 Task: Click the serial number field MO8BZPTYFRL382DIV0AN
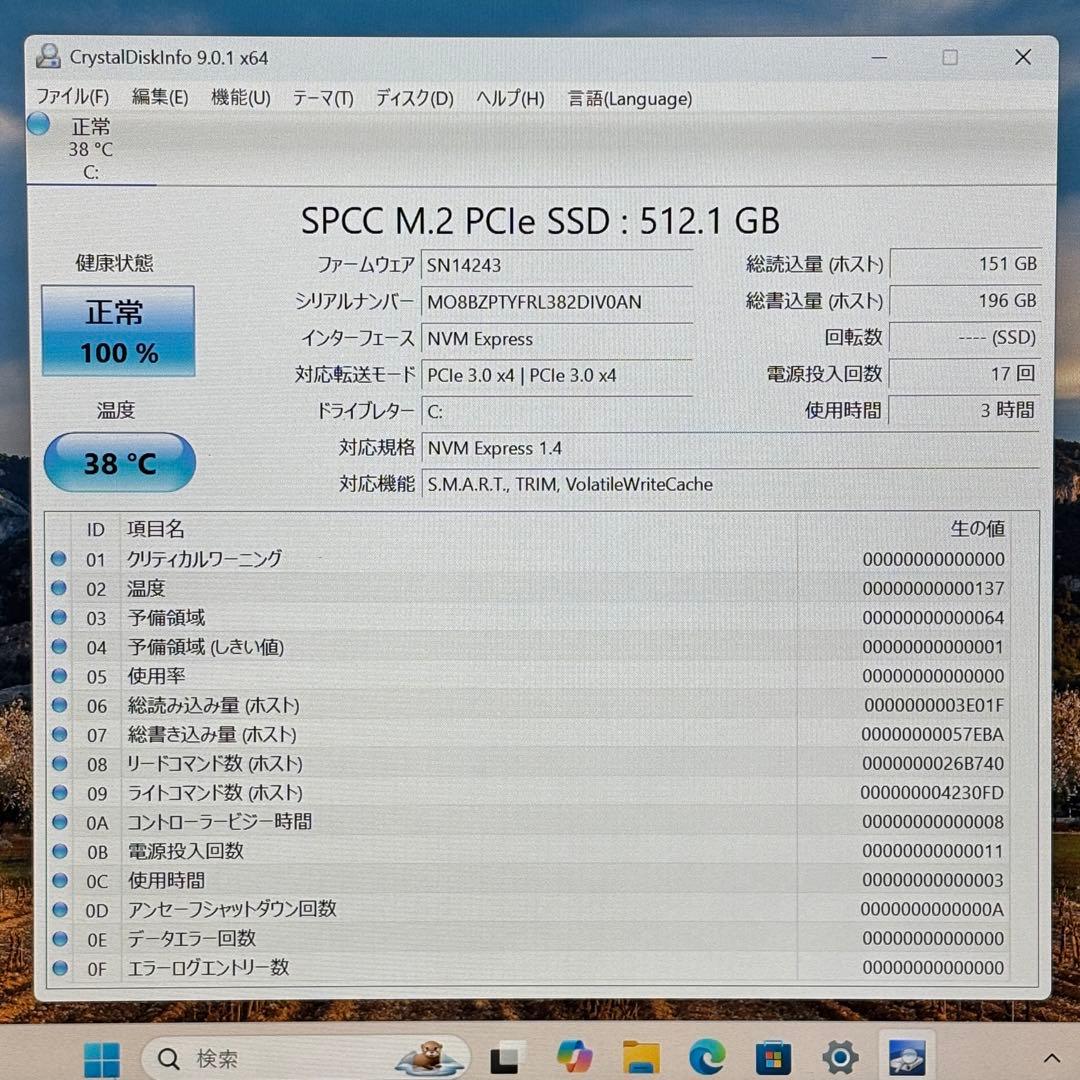pos(557,302)
